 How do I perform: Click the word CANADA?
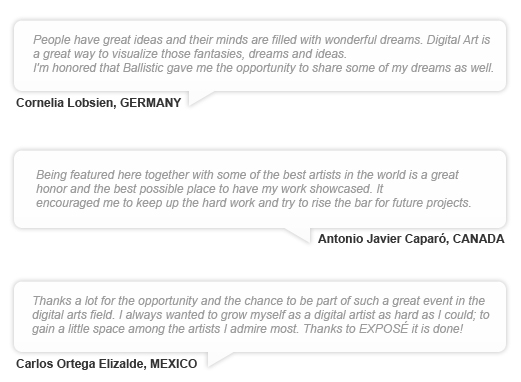[479, 239]
